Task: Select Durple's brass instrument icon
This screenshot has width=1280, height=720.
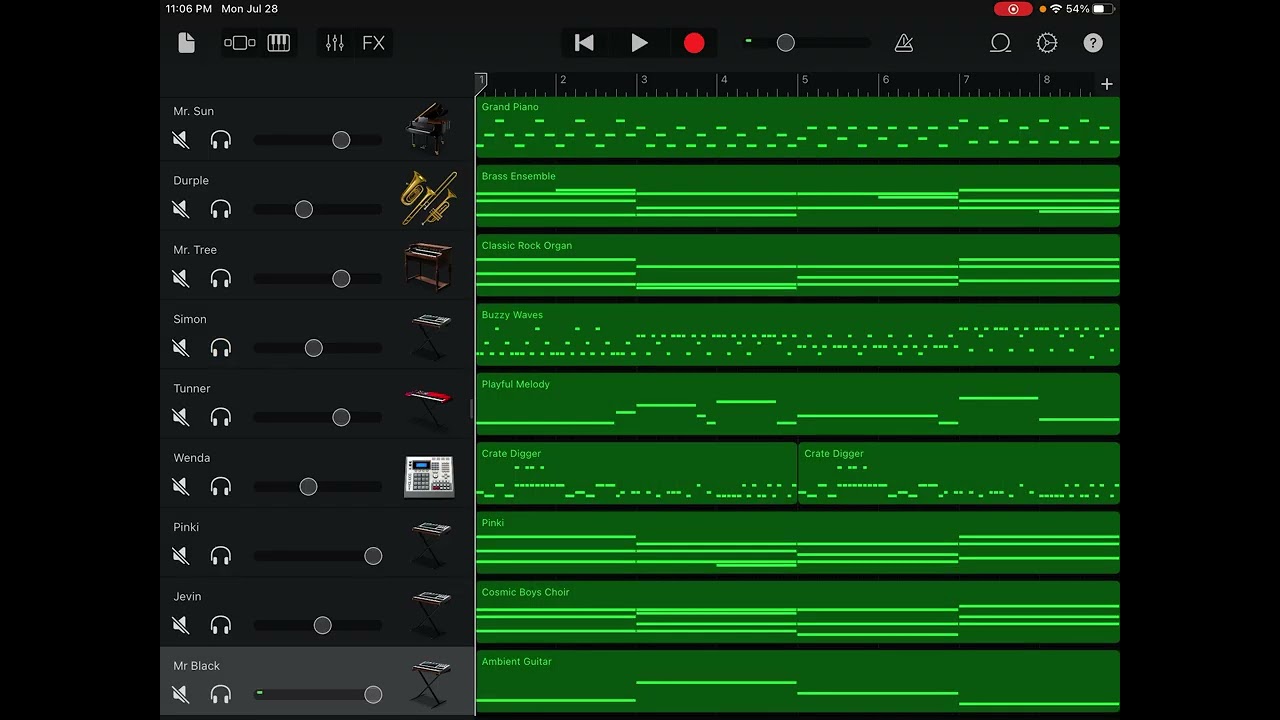Action: point(429,198)
